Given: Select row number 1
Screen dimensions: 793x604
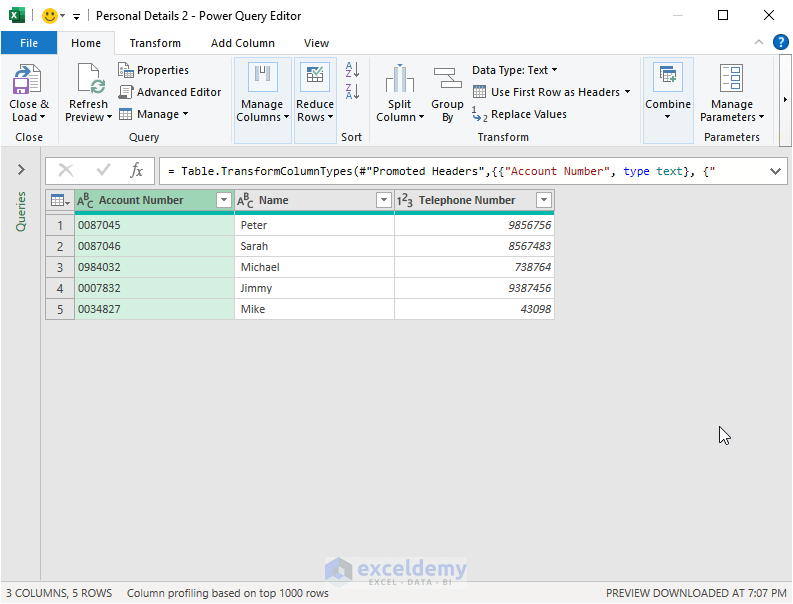Looking at the screenshot, I should tap(60, 225).
